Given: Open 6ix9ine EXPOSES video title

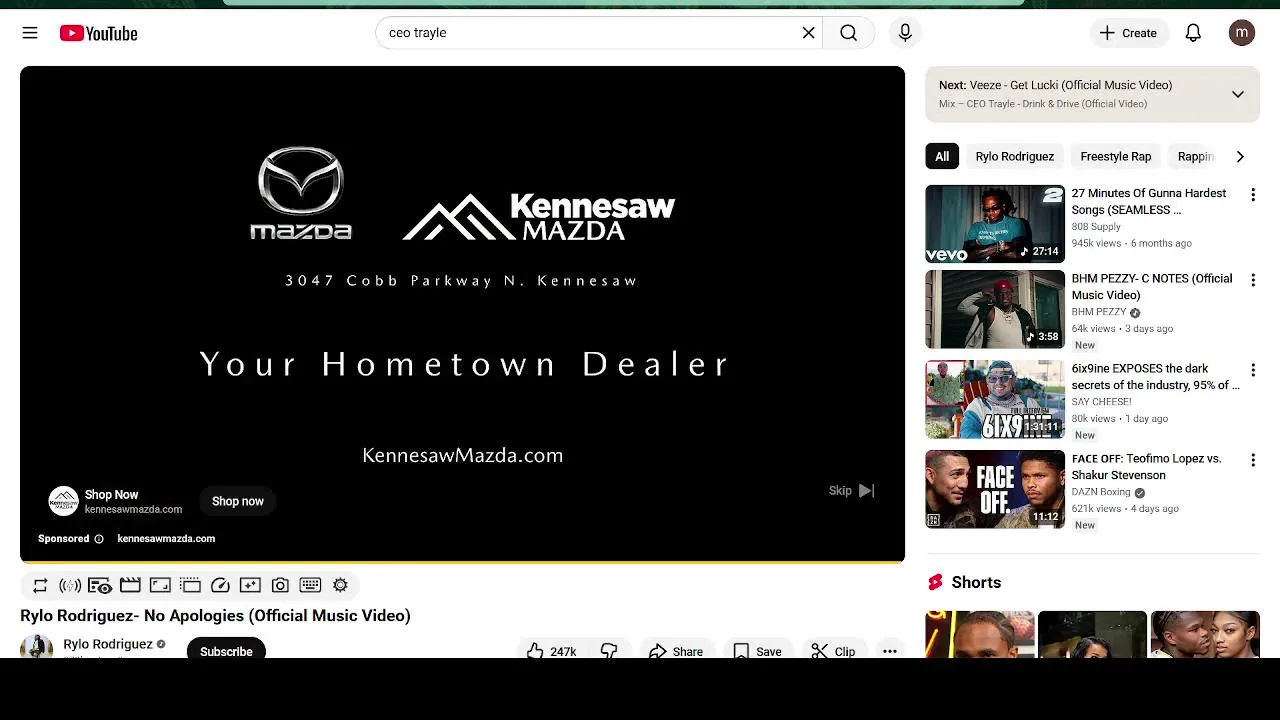Looking at the screenshot, I should 1155,377.
